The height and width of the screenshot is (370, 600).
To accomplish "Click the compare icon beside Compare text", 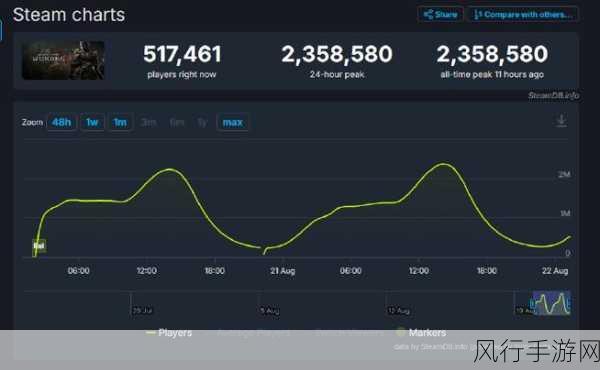I will (478, 15).
